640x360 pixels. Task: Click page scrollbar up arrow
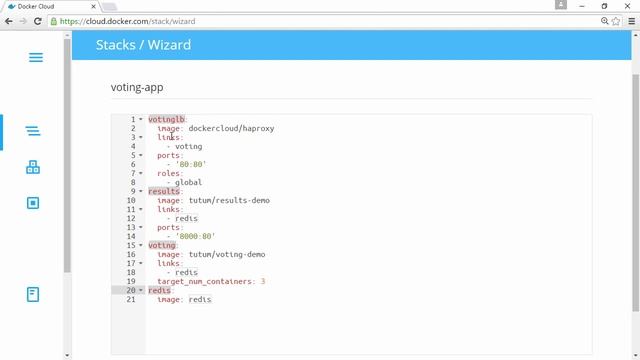636,35
